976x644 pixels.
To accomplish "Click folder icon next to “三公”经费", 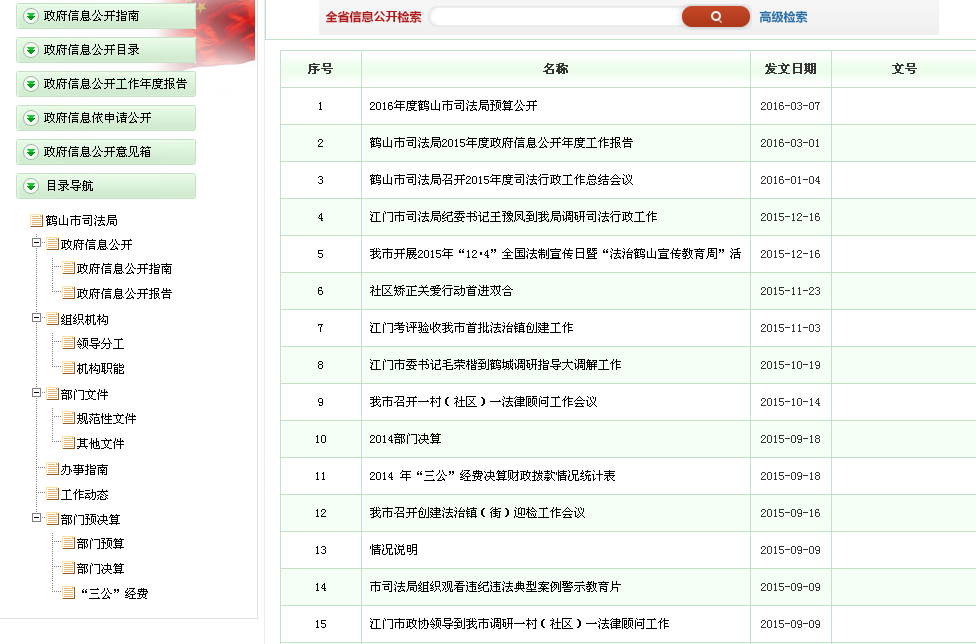I will point(68,594).
